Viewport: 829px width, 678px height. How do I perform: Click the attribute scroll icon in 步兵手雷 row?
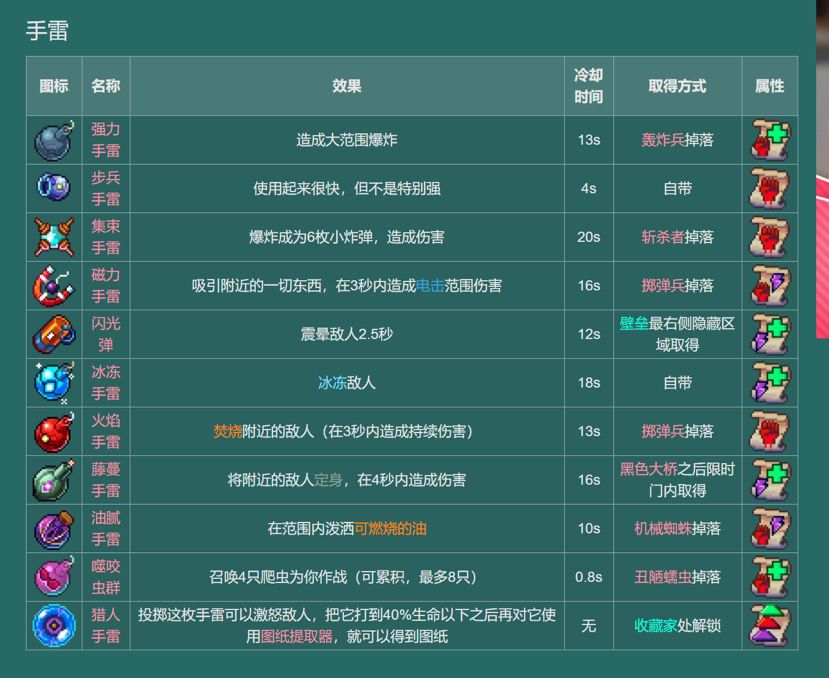click(x=770, y=188)
